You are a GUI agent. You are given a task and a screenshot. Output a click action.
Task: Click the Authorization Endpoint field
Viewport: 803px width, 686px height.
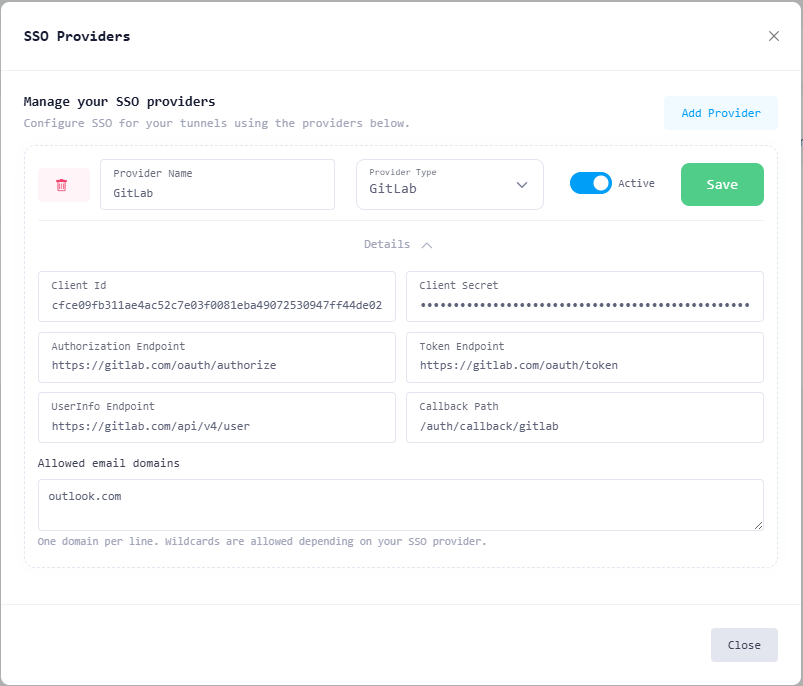point(216,366)
